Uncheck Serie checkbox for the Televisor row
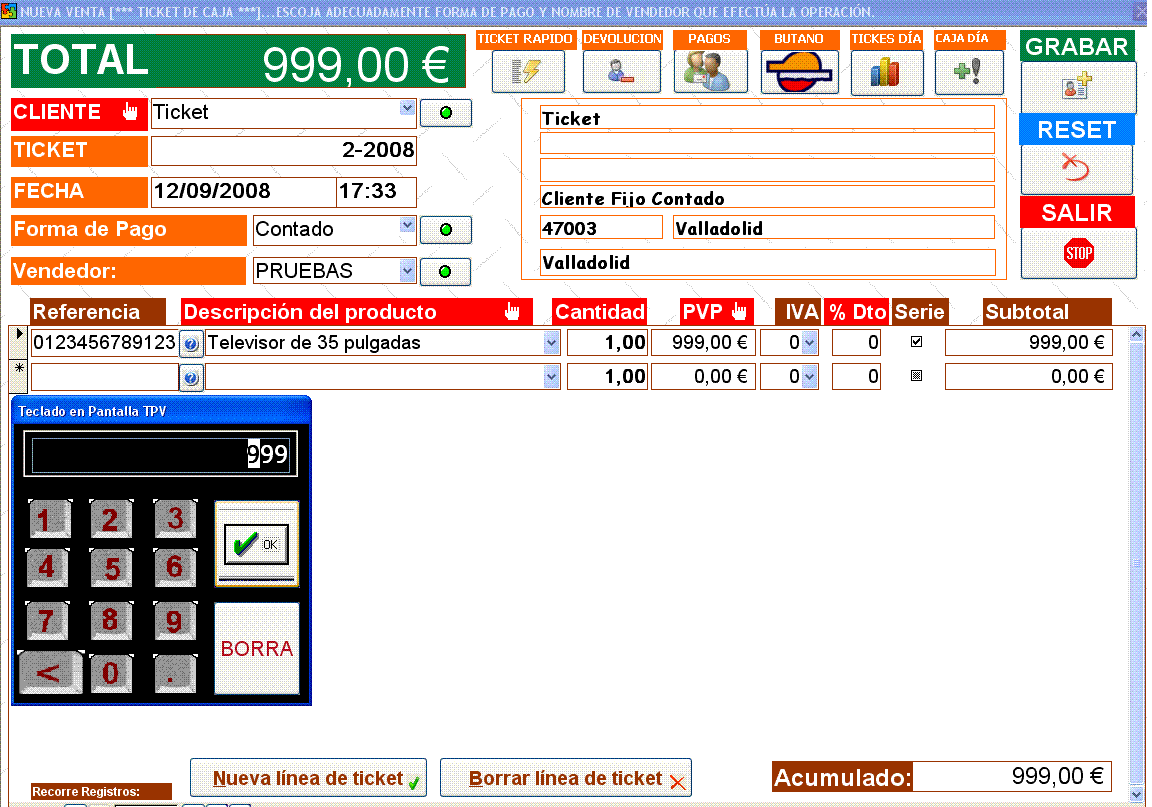The image size is (1152, 807). click(x=916, y=342)
